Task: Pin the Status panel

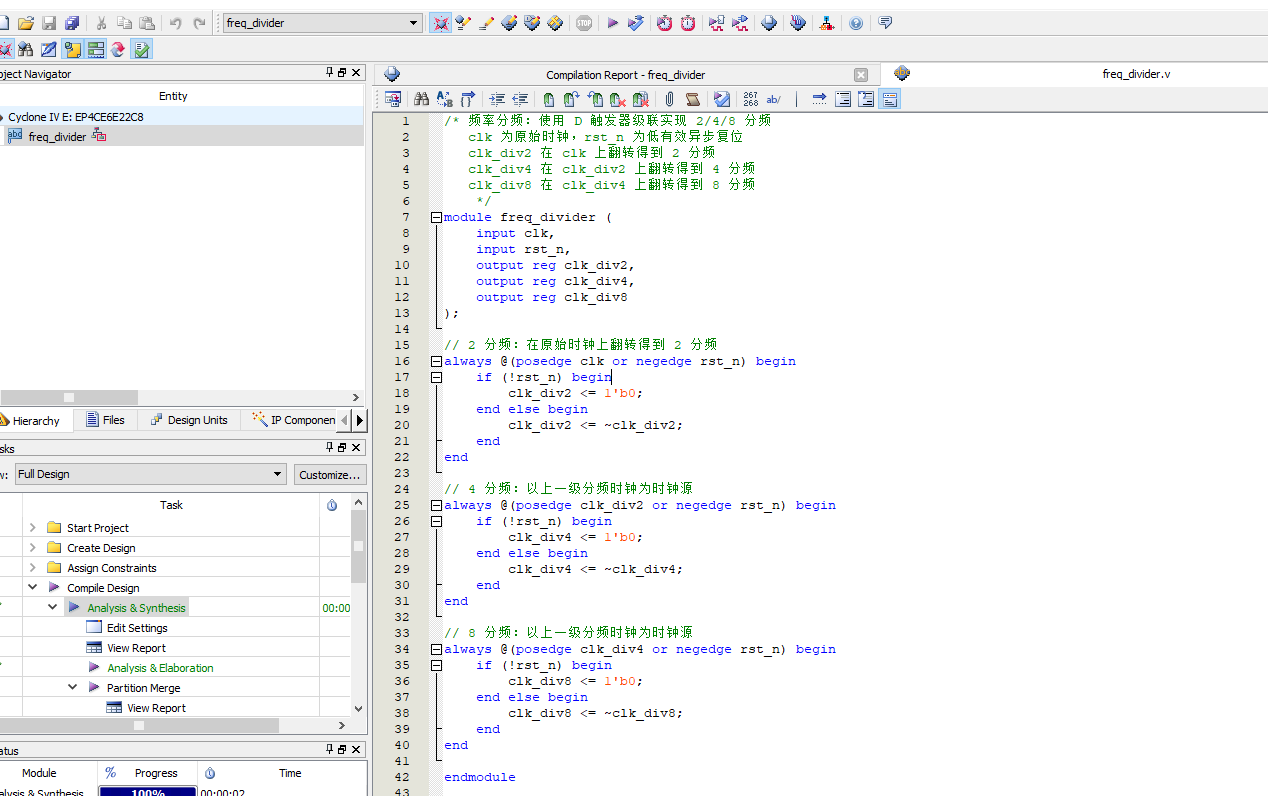Action: pos(330,750)
